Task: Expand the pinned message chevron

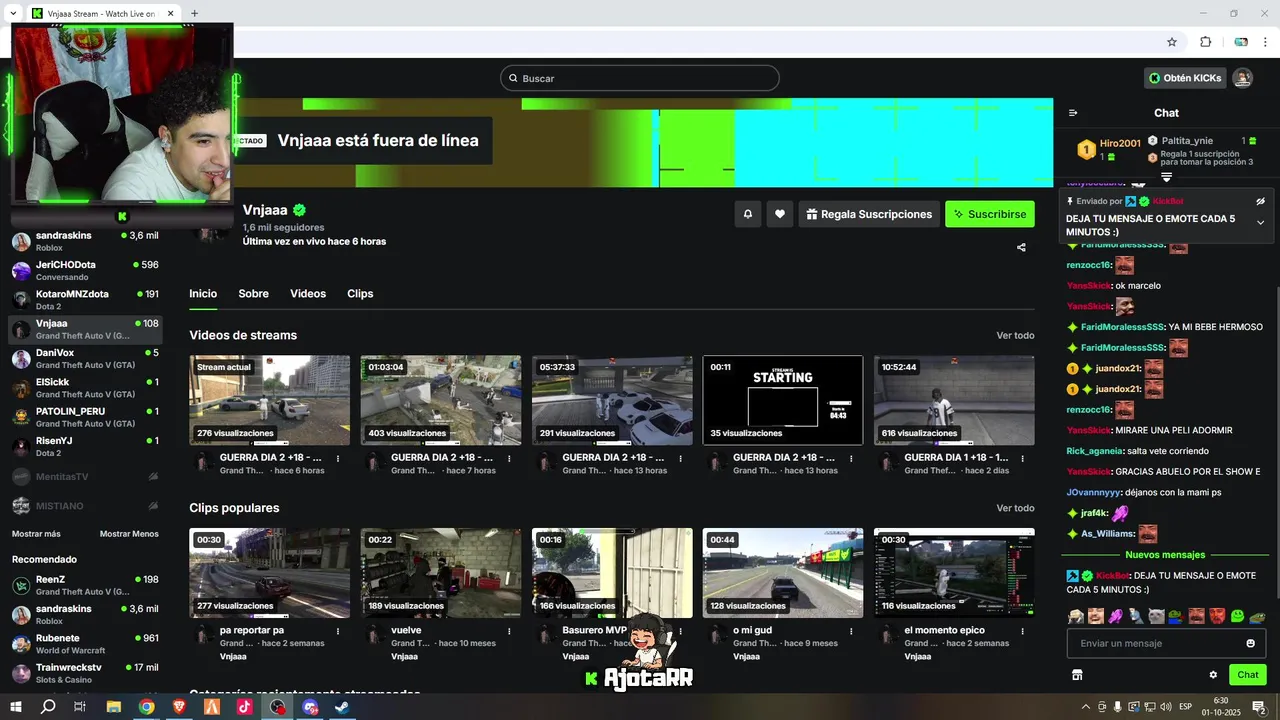Action: point(1260,222)
